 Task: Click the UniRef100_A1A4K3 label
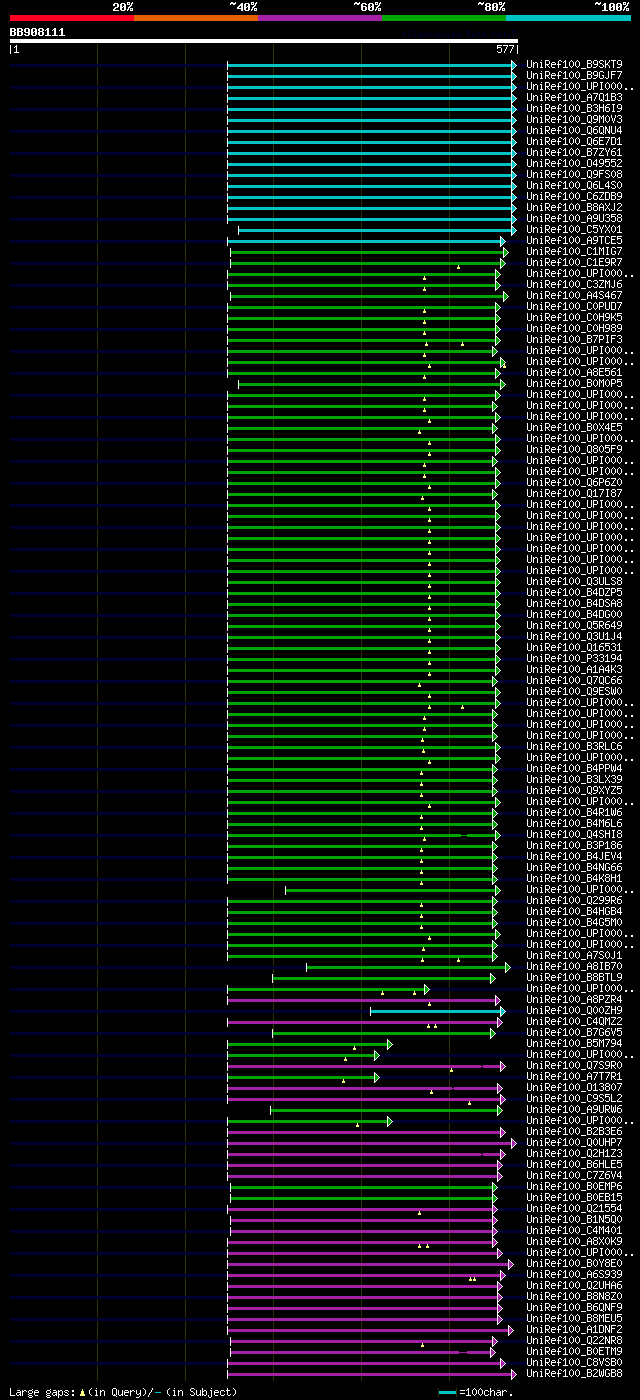(x=574, y=669)
